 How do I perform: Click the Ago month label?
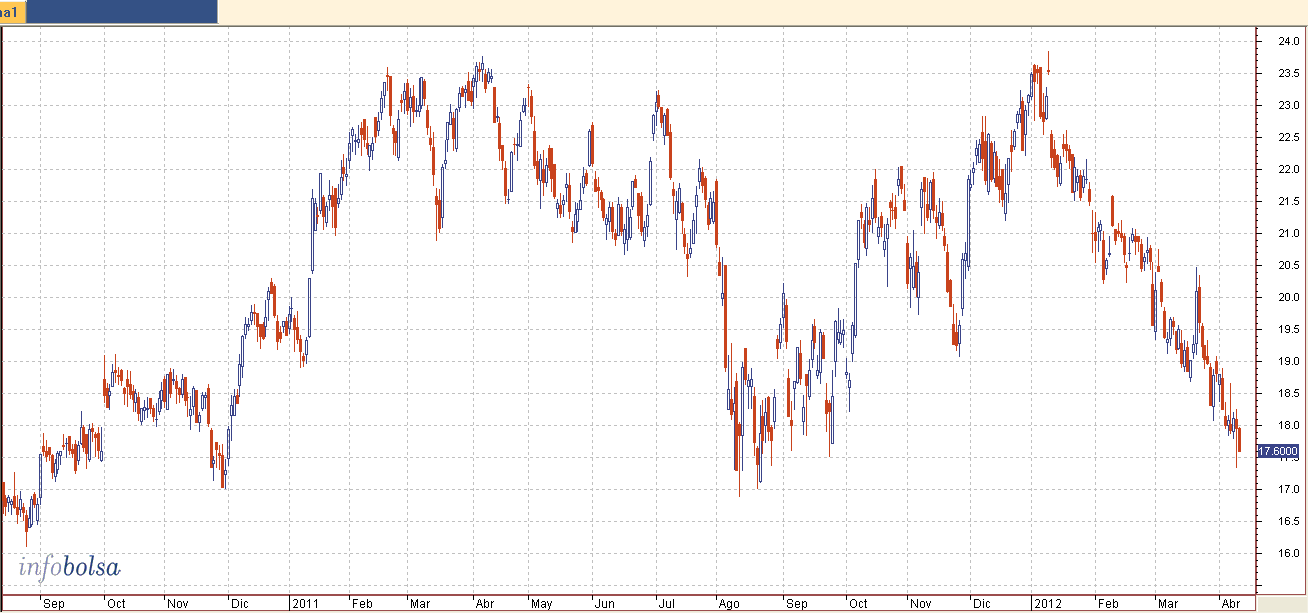click(730, 604)
